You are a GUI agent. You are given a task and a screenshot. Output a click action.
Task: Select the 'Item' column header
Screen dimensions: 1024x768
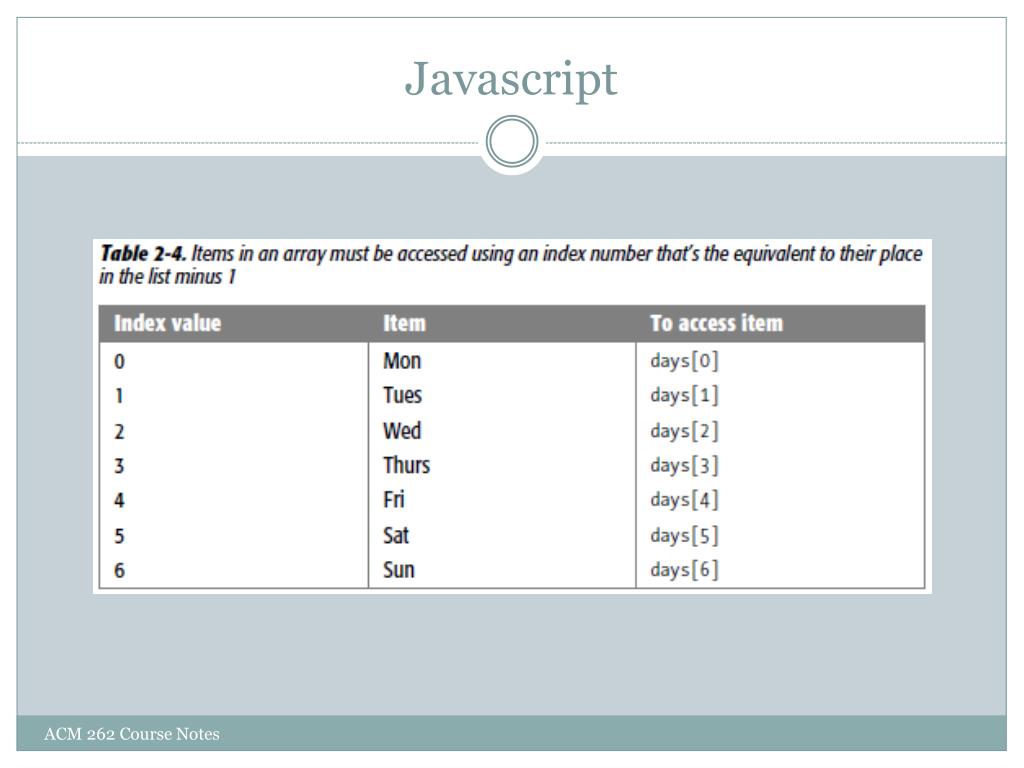coord(404,323)
